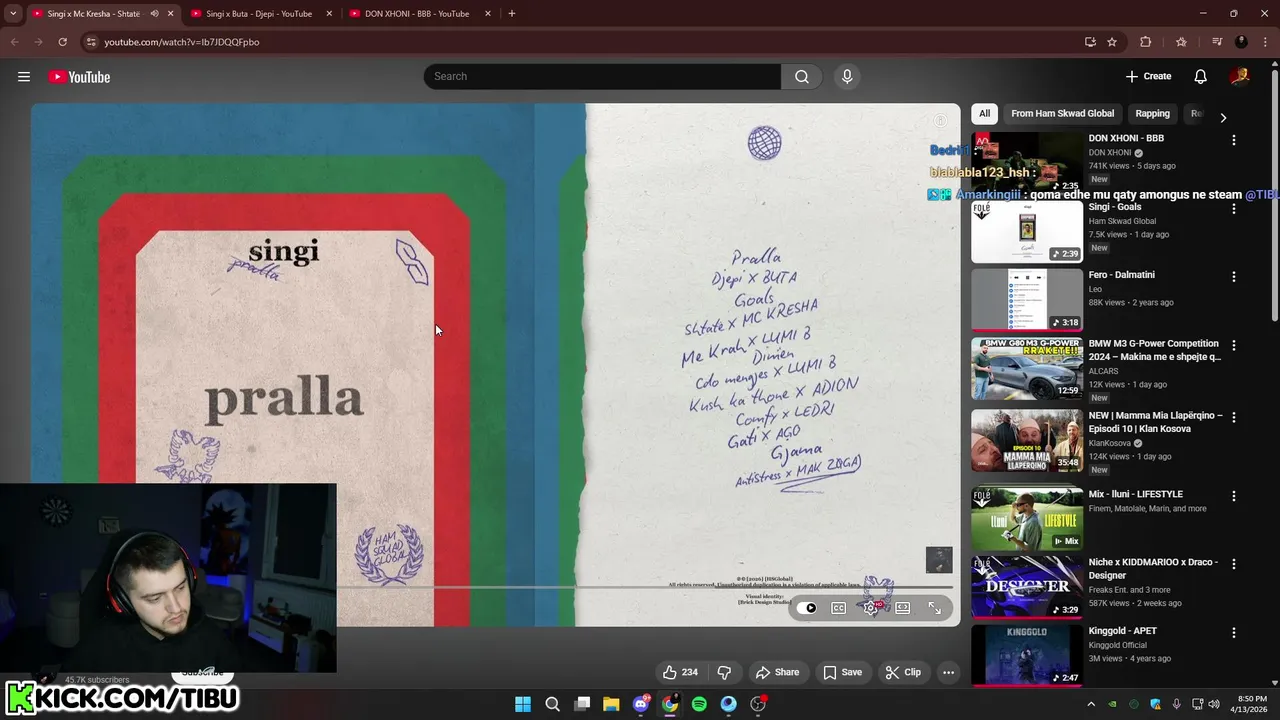1280x720 pixels.
Task: Open Spotify from the taskbar
Action: point(699,704)
